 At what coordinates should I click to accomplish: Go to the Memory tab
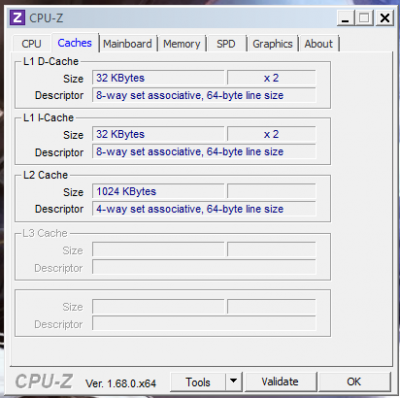182,44
